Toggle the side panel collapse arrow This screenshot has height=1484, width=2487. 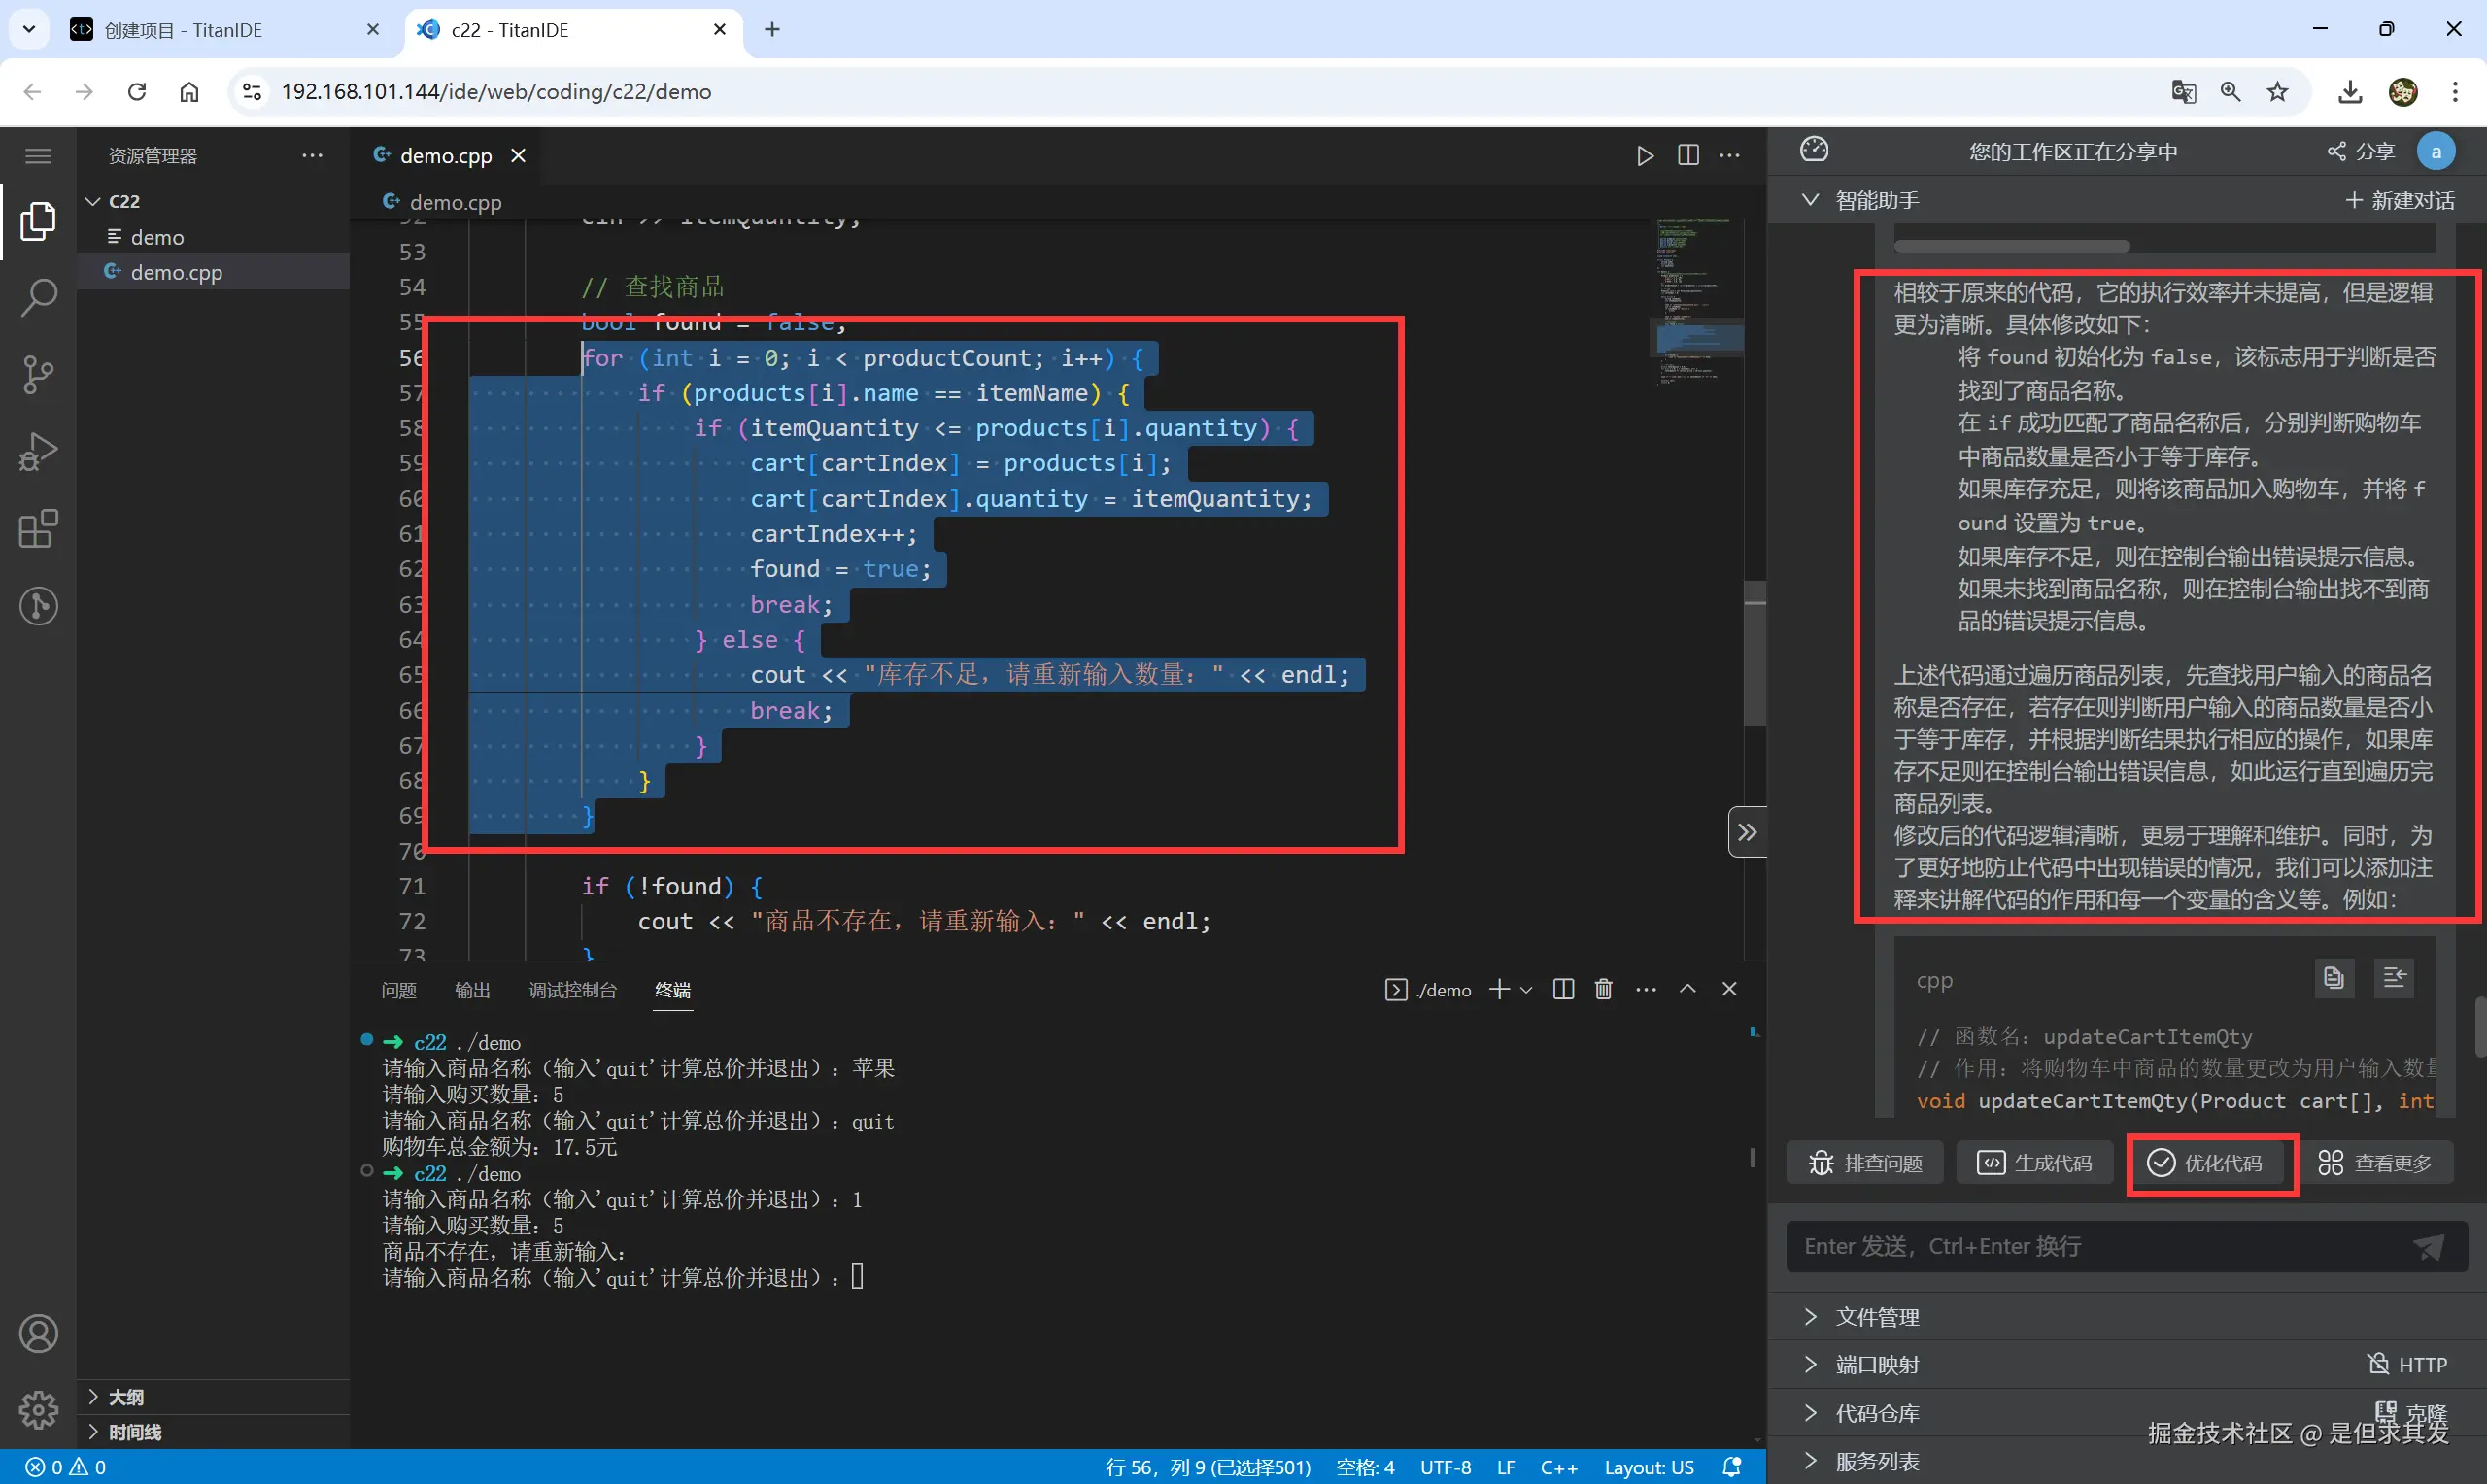(x=1746, y=832)
